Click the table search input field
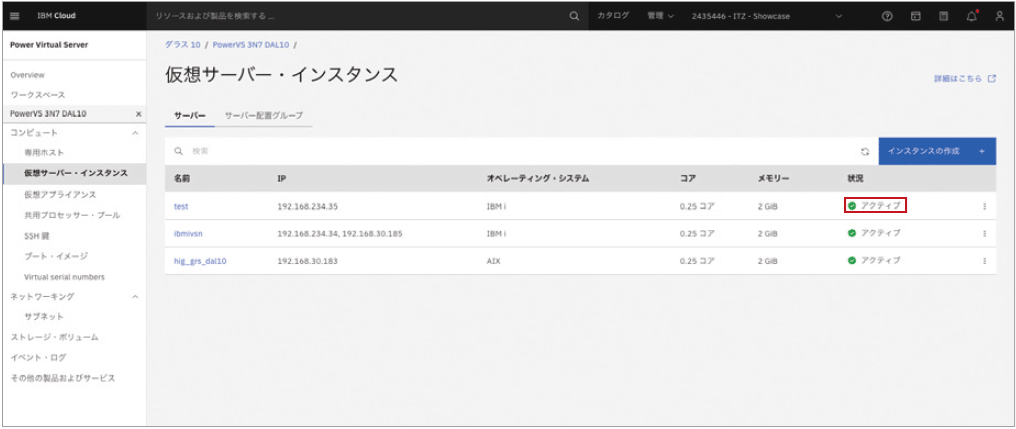 click(x=500, y=151)
